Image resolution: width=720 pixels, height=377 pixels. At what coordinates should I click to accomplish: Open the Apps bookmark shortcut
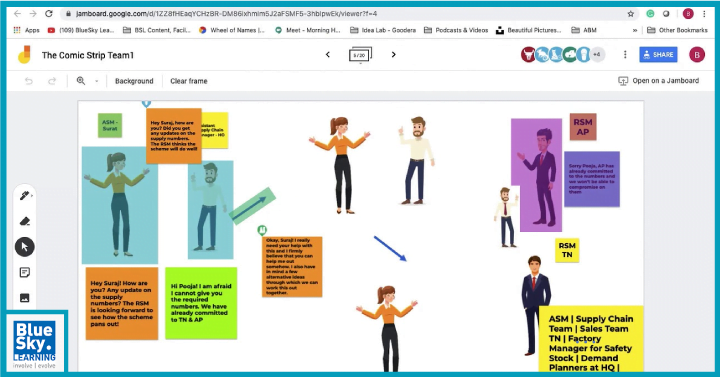click(27, 30)
